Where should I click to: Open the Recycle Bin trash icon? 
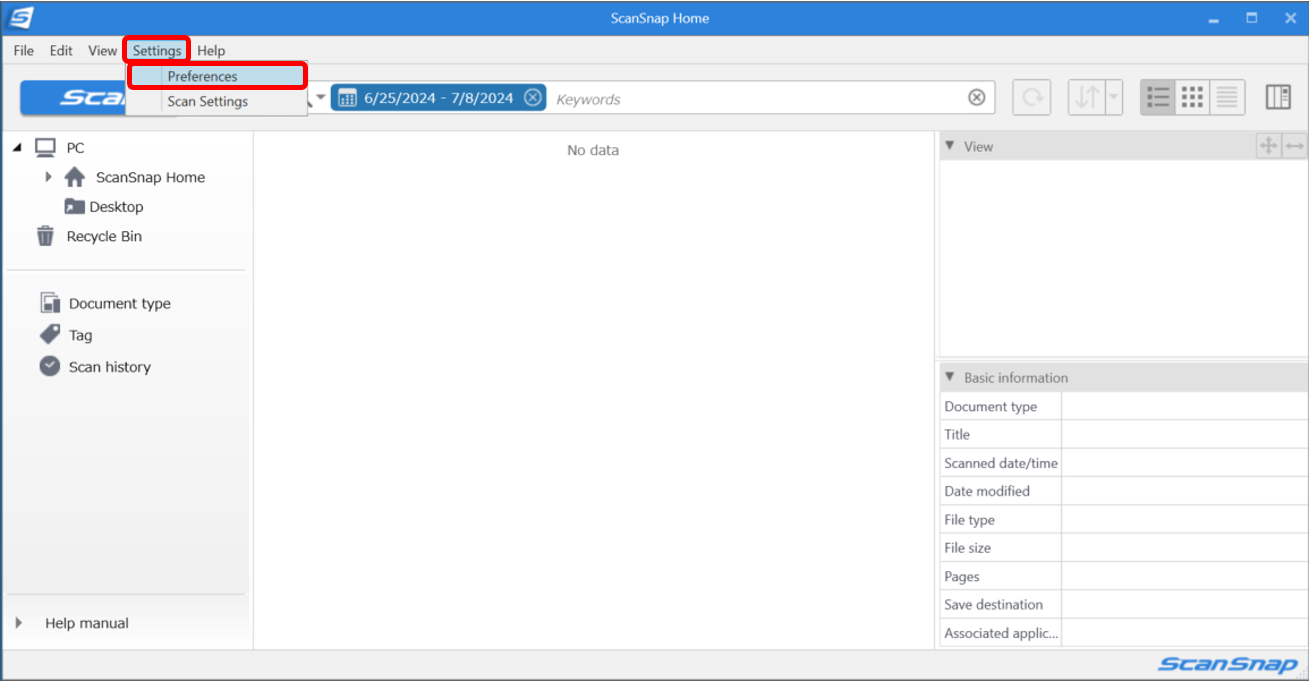pyautogui.click(x=45, y=236)
